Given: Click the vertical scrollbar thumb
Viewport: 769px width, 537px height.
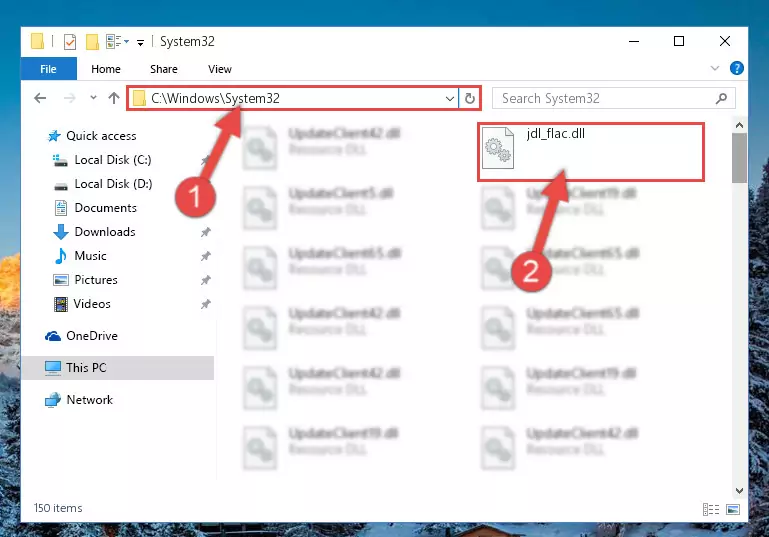Looking at the screenshot, I should (739, 158).
